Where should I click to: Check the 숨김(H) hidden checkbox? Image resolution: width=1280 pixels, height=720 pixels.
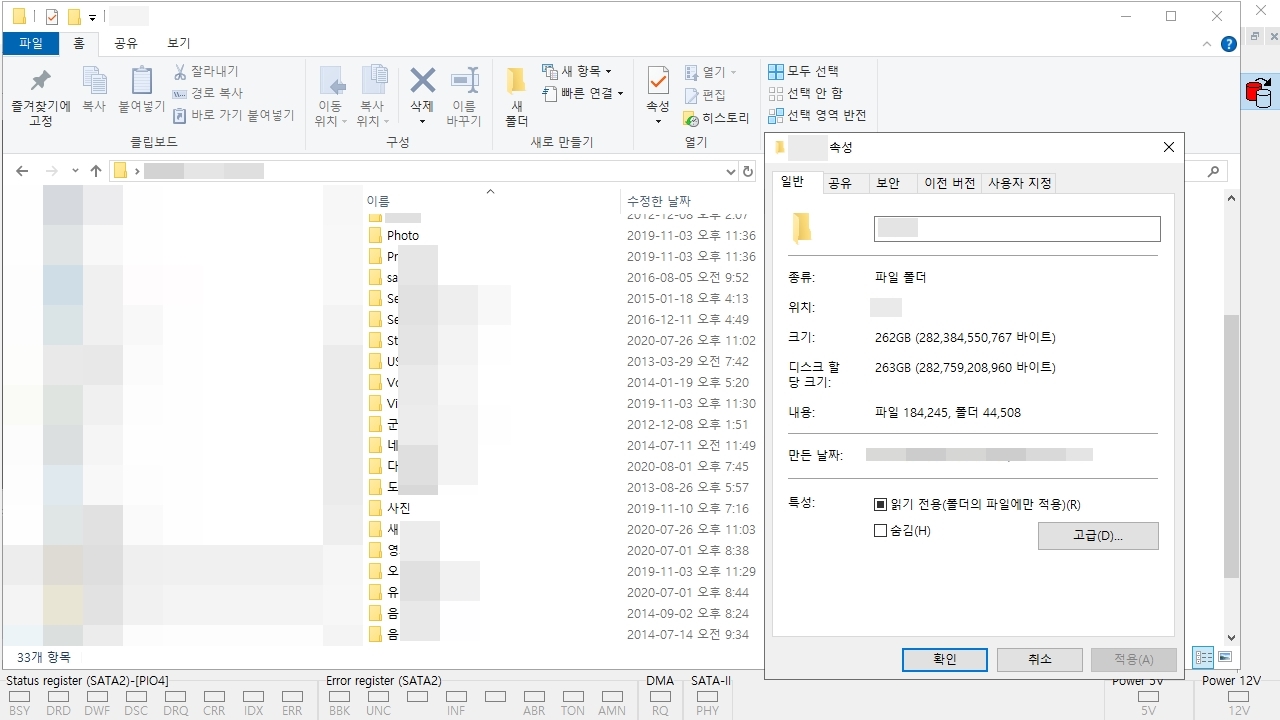pos(881,531)
